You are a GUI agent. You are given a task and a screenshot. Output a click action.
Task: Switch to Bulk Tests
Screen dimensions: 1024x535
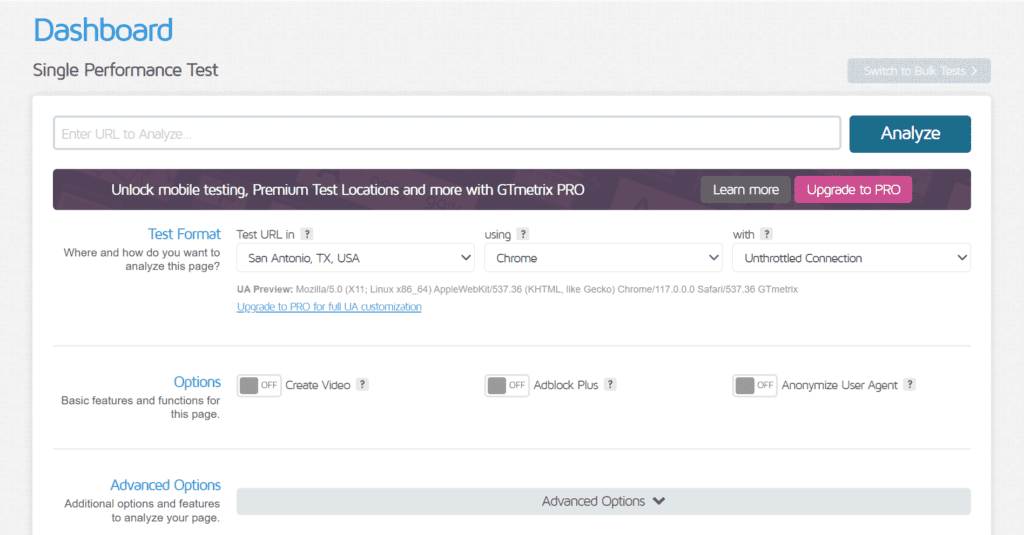click(919, 71)
